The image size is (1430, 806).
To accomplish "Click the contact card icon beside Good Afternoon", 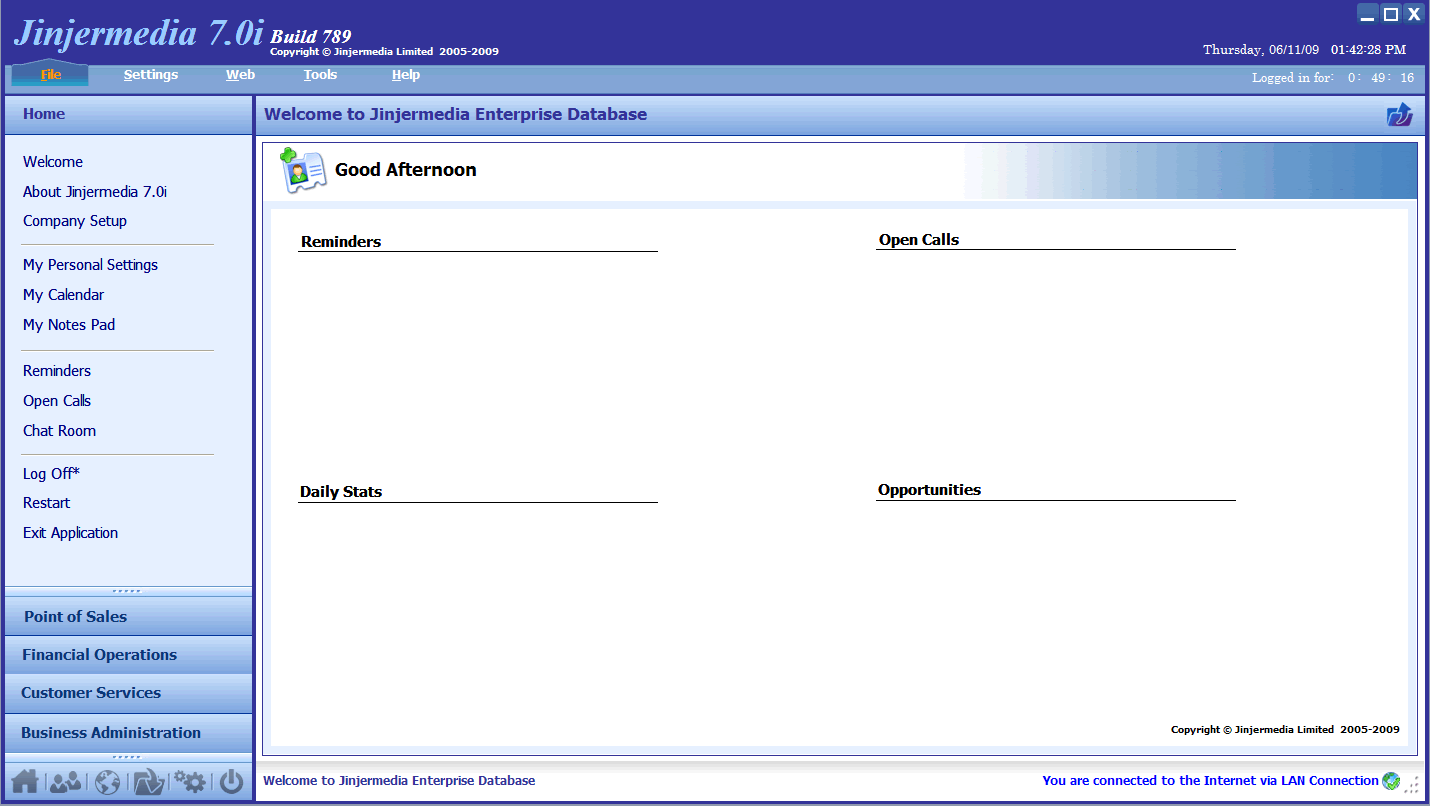I will [x=303, y=170].
